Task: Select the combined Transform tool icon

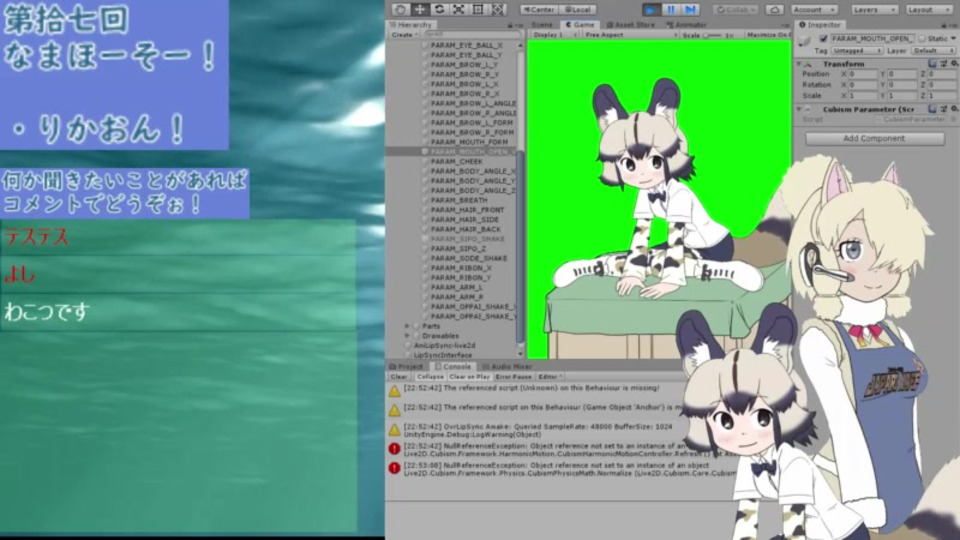Action: (498, 9)
